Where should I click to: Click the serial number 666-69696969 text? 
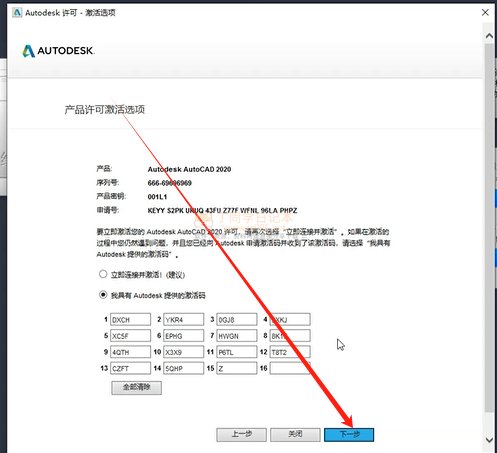[x=169, y=183]
